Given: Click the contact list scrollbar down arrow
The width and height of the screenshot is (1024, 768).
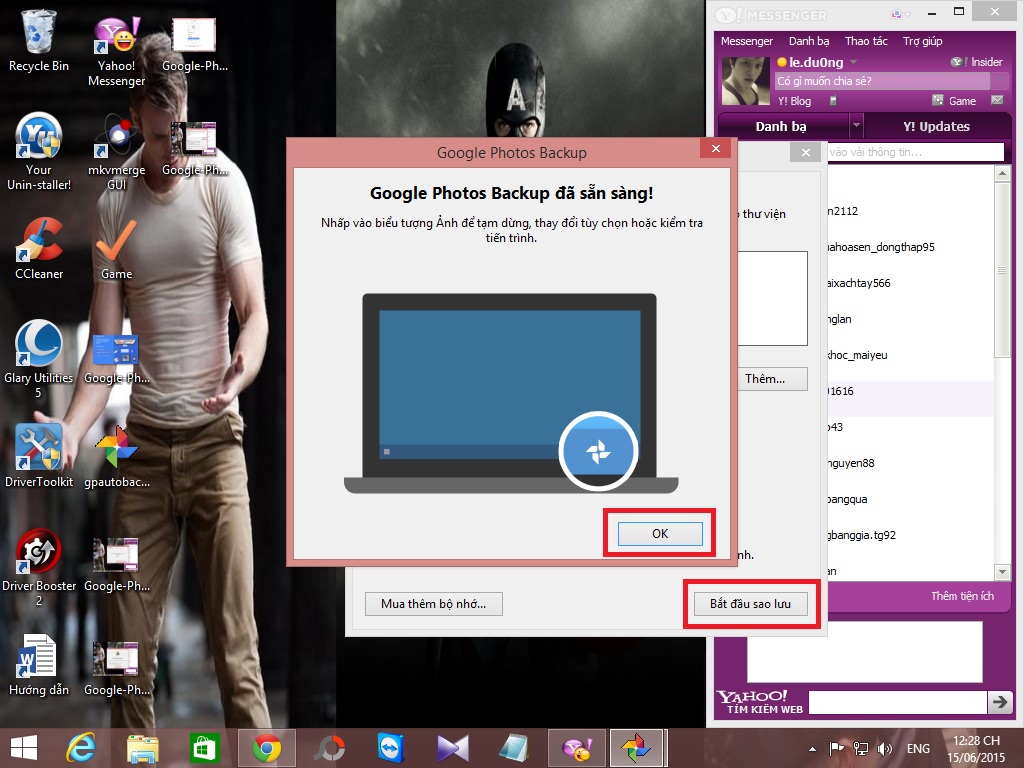Looking at the screenshot, I should point(1002,571).
